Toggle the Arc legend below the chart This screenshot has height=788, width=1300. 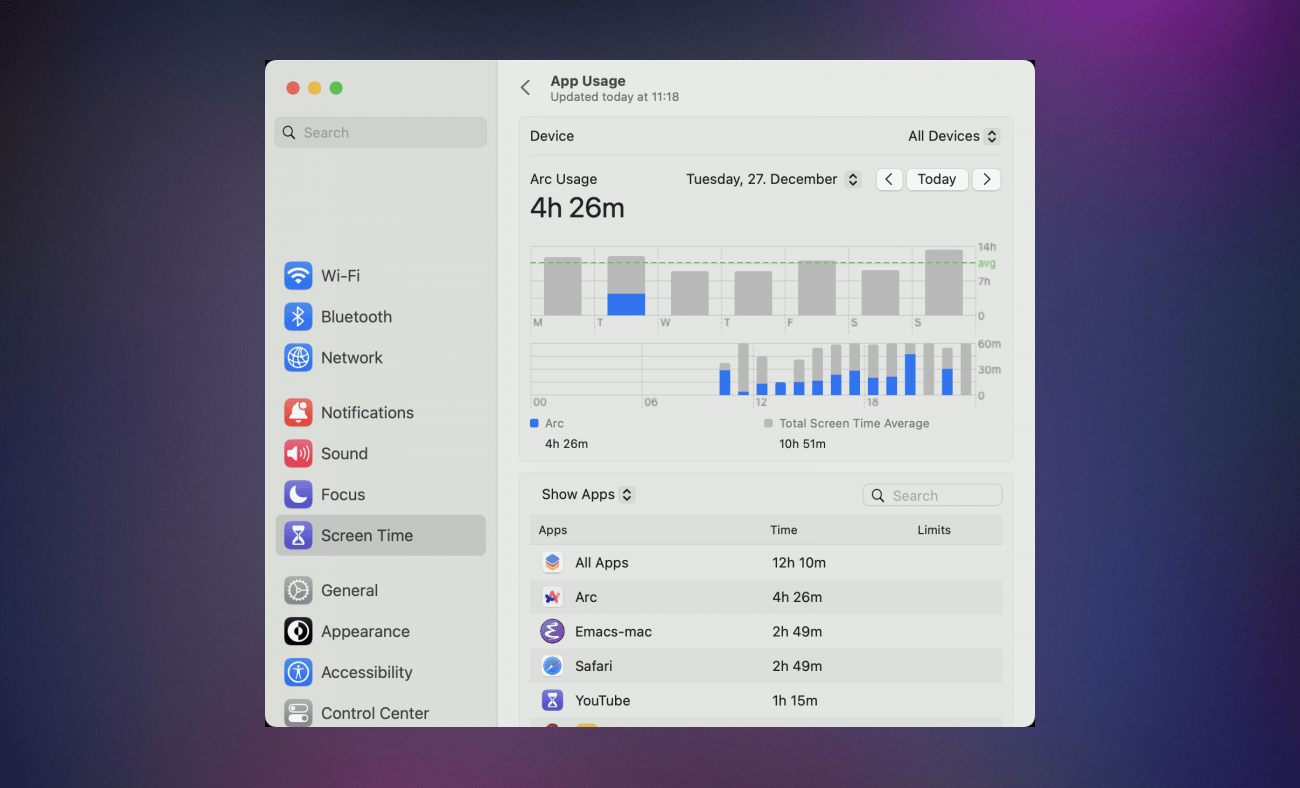pos(548,423)
